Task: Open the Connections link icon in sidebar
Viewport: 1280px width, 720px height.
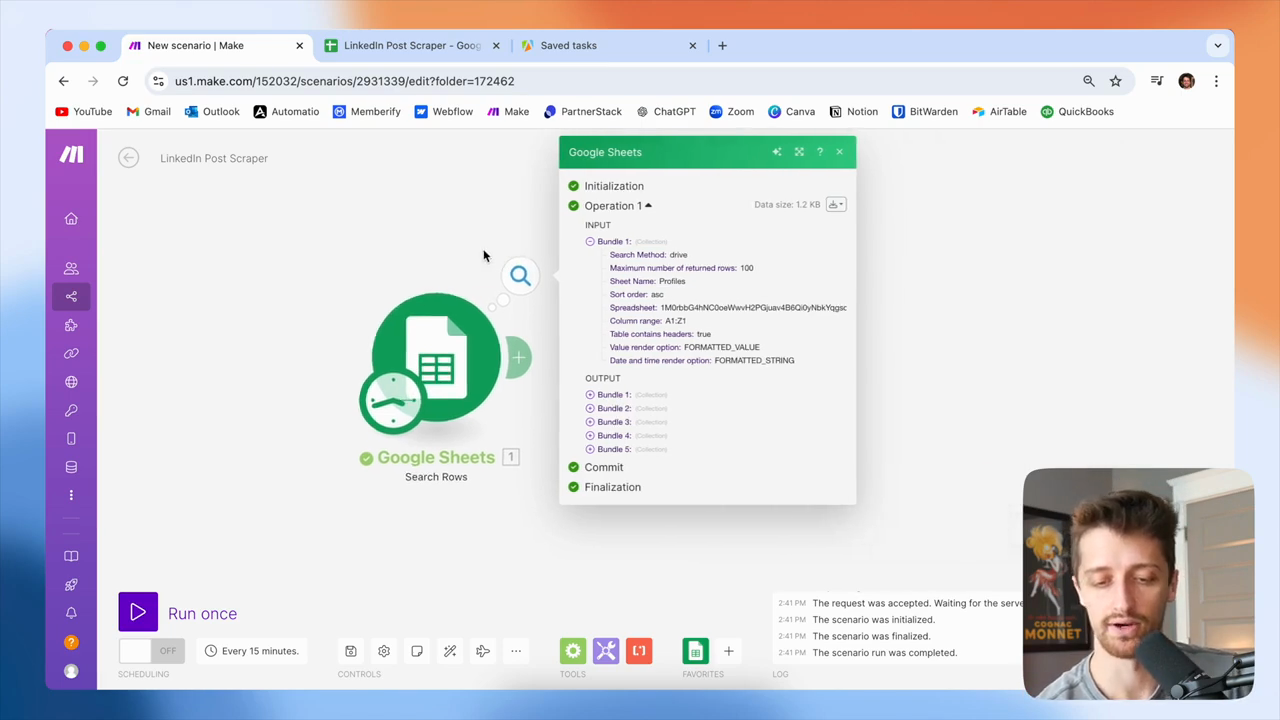Action: click(71, 353)
